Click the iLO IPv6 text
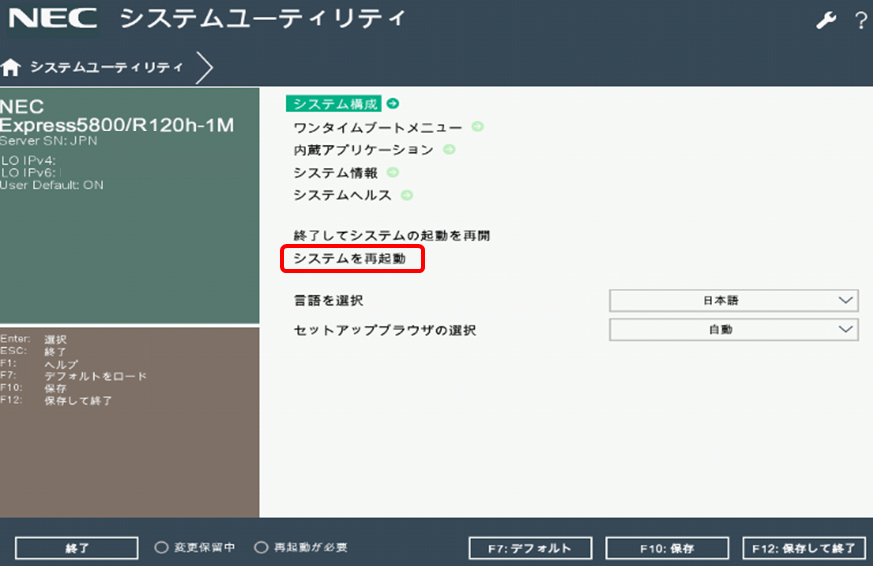Viewport: 873px width, 566px height. (x=28, y=173)
